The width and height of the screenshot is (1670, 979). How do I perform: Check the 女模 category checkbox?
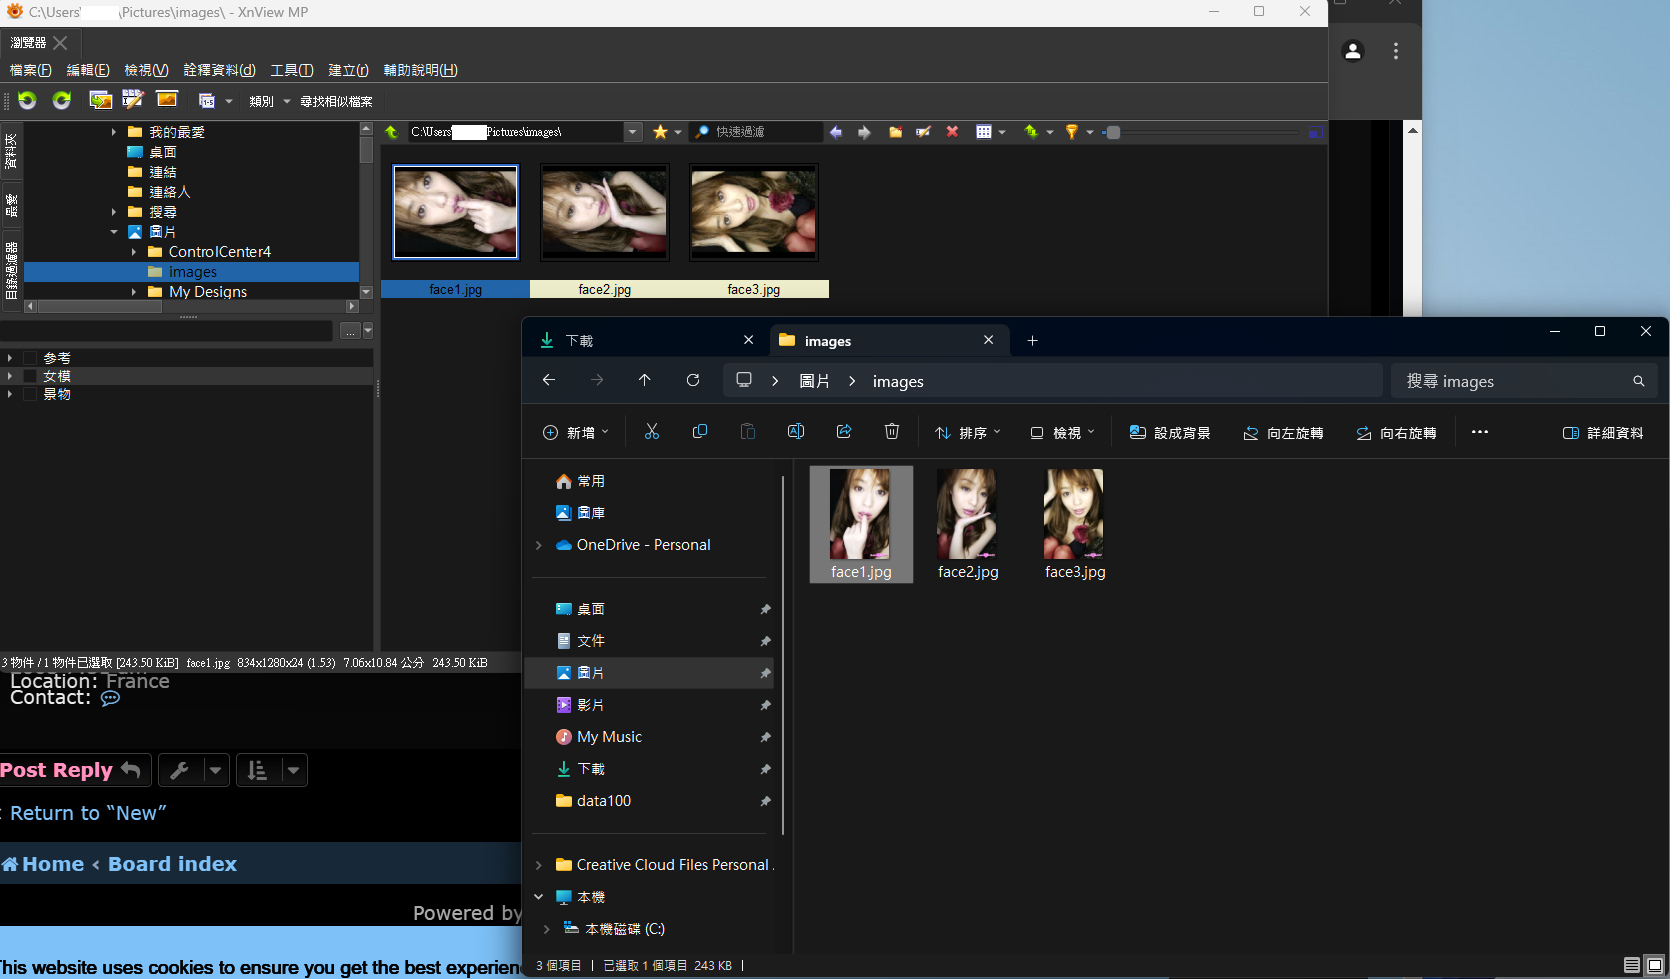30,376
